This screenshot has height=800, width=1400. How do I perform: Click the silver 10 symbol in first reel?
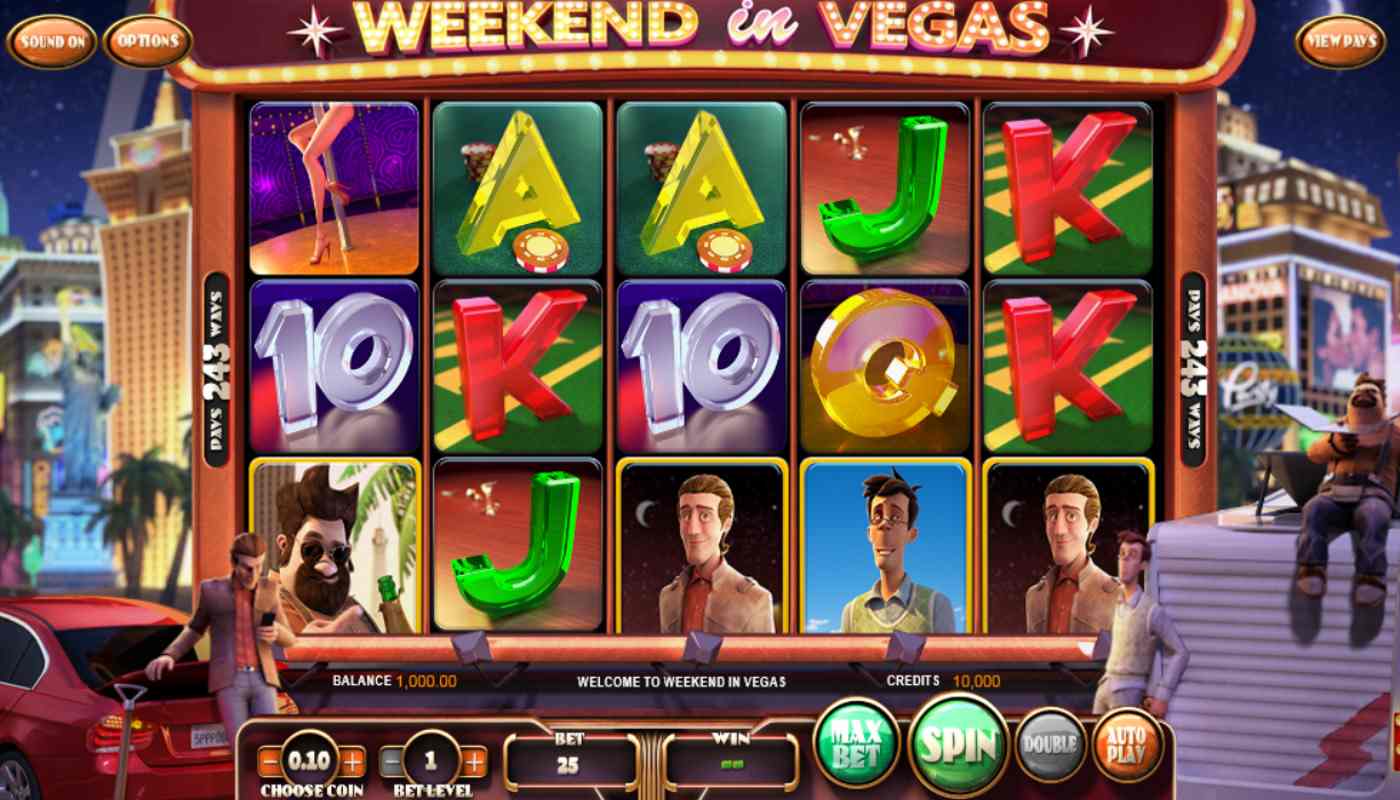tap(334, 366)
